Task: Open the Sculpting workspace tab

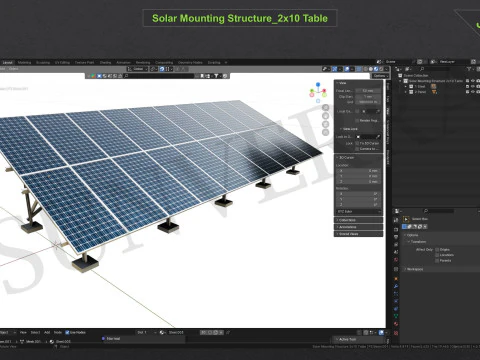Action: 43,62
